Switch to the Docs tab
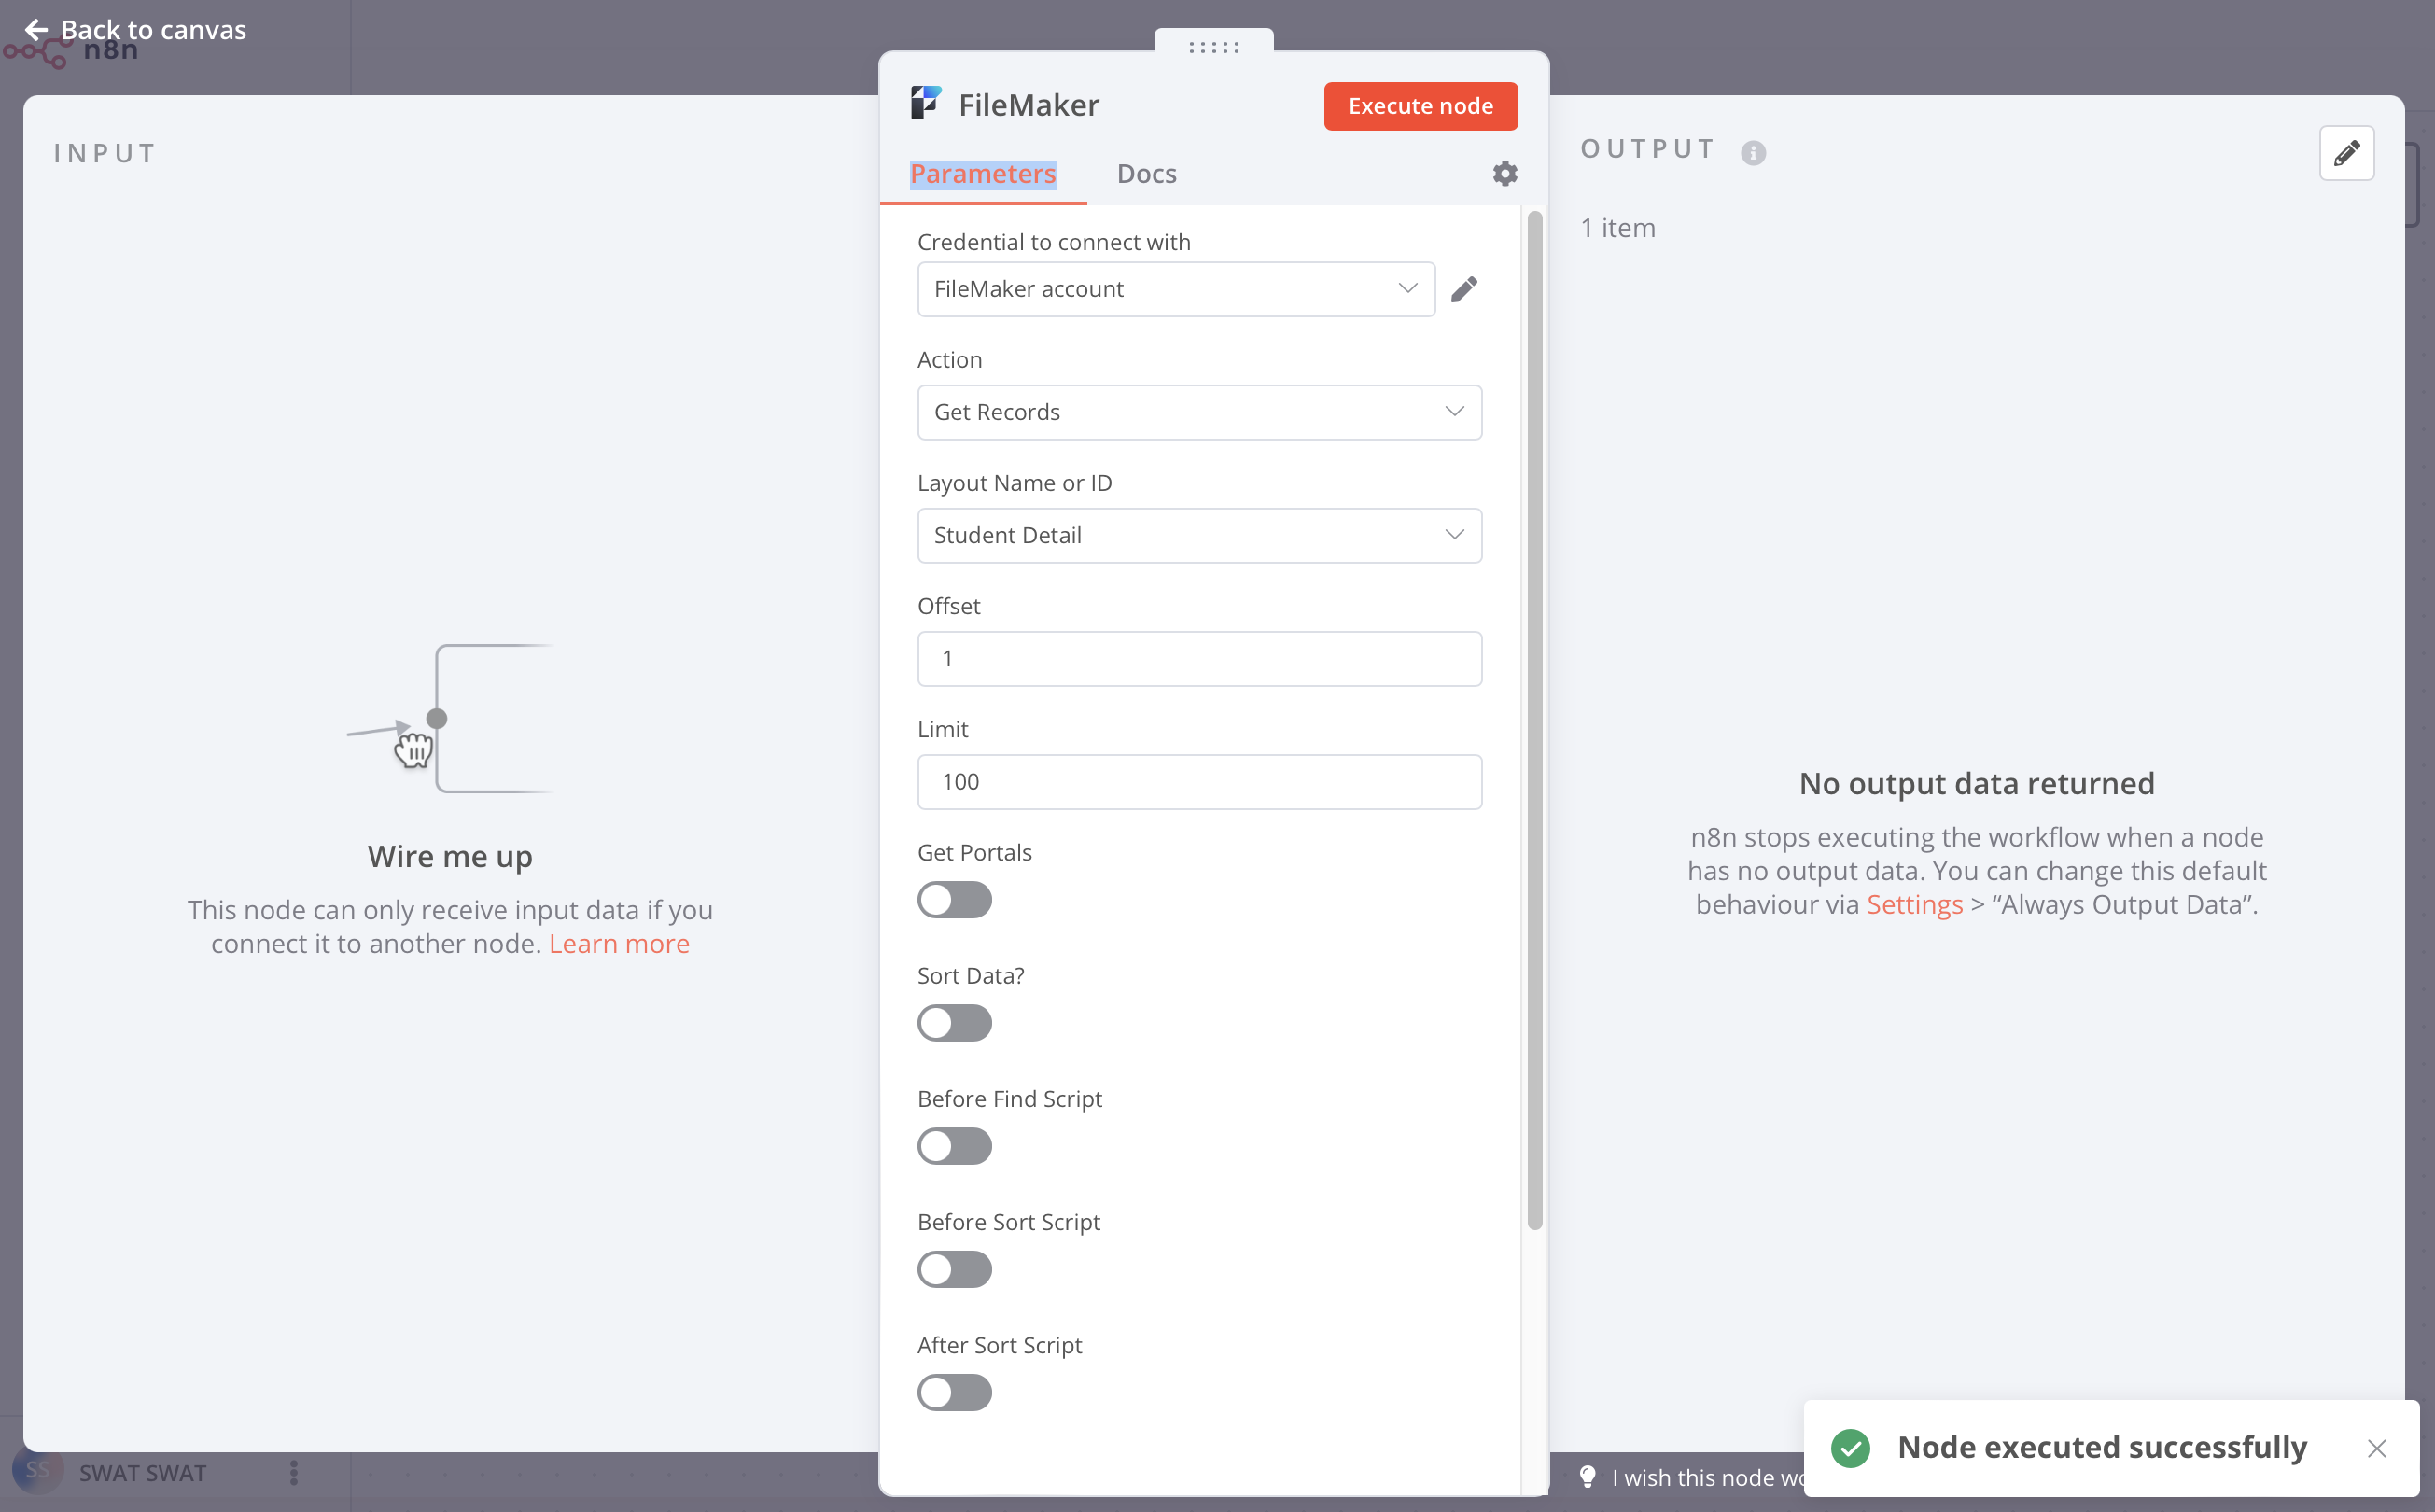This screenshot has width=2435, height=1512. click(x=1146, y=174)
